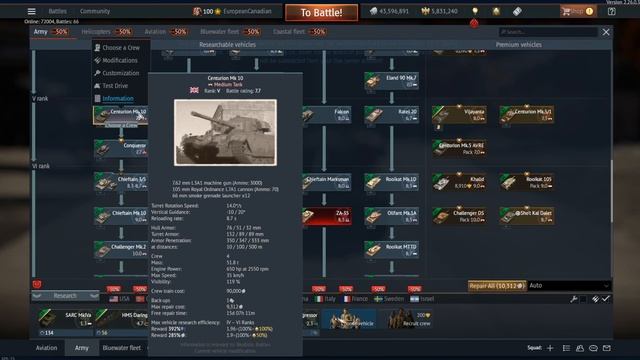Click the Centurion Mk 10 historical photo

(x=225, y=133)
